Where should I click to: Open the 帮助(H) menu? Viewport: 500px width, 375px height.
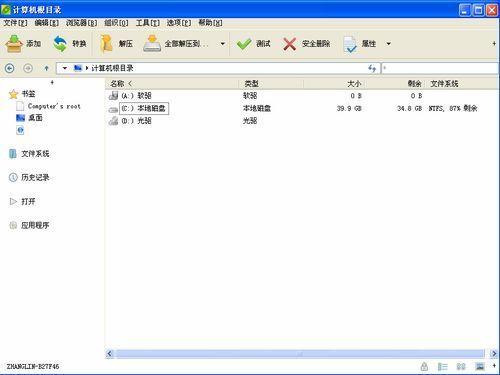(210, 23)
